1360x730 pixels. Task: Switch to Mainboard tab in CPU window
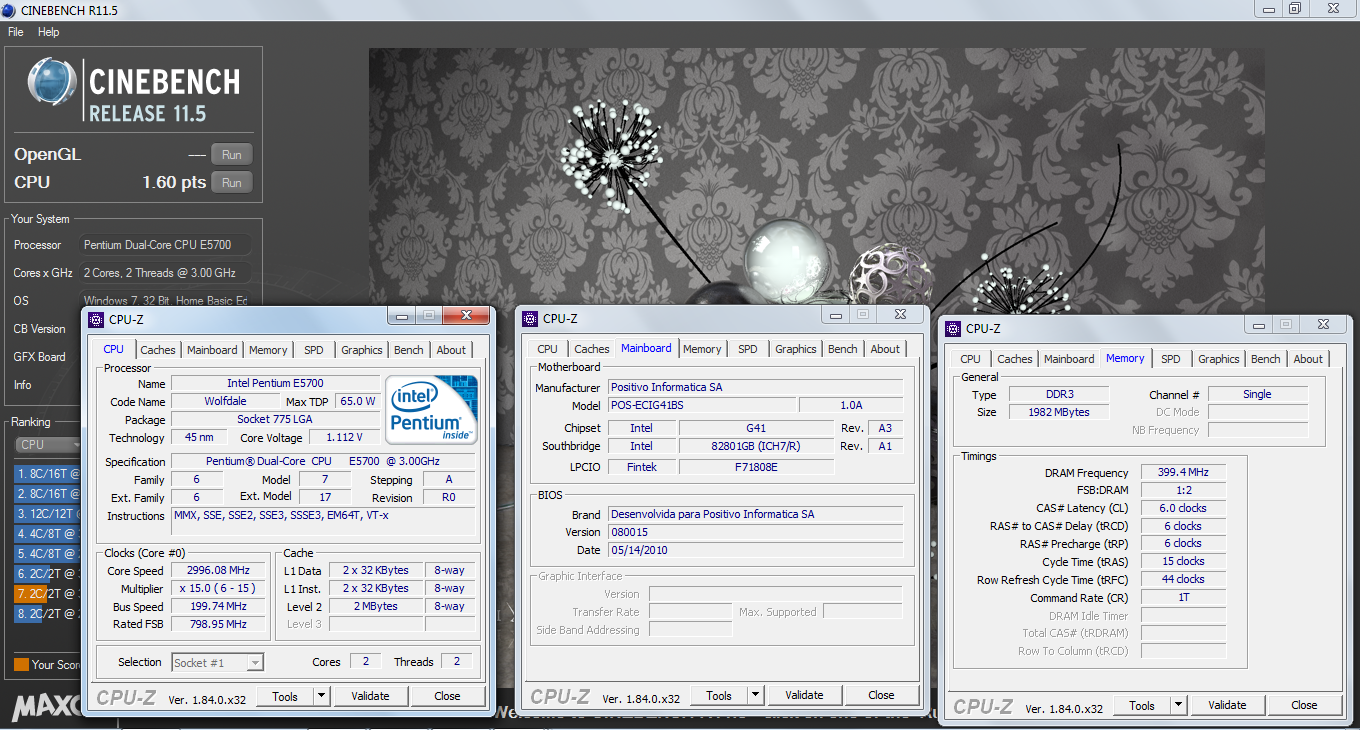point(213,350)
